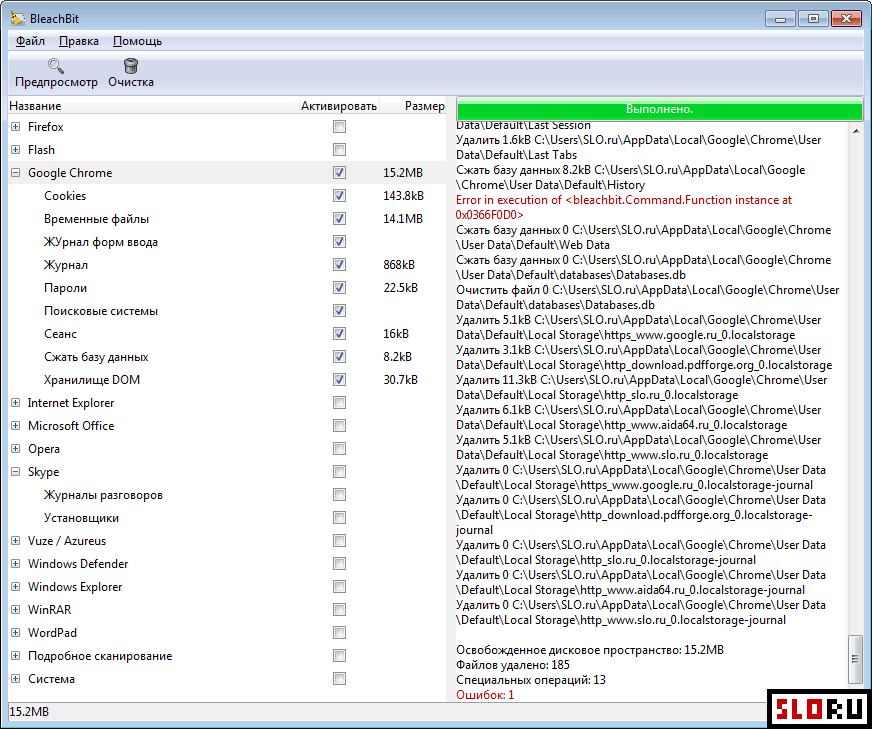872x729 pixels.
Task: Check the Internet Explorer checkbox
Action: click(x=339, y=403)
